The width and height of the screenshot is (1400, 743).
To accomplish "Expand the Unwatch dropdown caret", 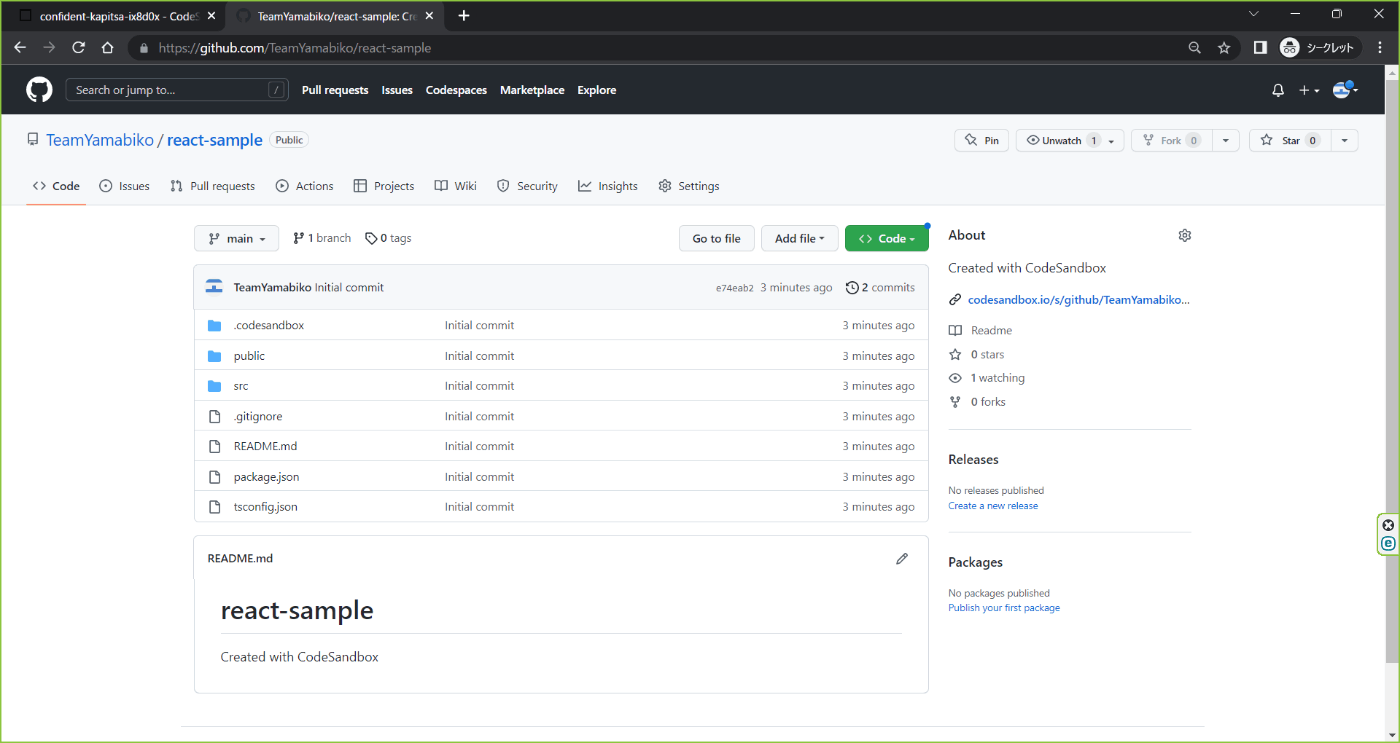I will point(1112,141).
